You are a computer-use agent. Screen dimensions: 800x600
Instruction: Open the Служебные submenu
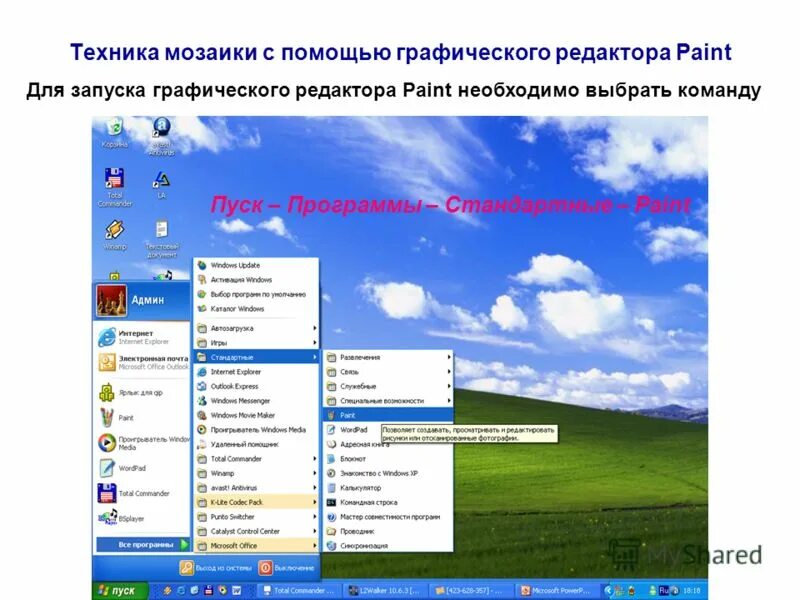360,386
